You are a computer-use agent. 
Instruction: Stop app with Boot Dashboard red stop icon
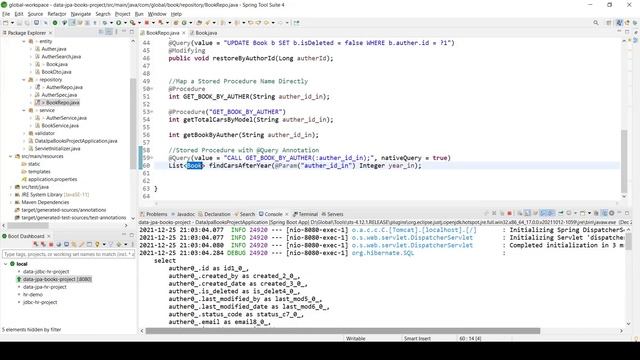point(51,244)
